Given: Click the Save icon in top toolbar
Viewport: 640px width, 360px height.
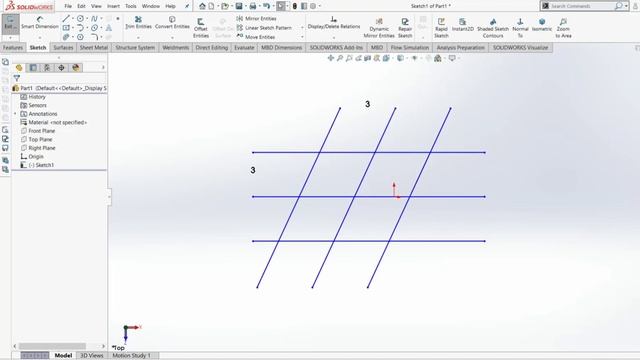Looking at the screenshot, I should click(239, 6).
